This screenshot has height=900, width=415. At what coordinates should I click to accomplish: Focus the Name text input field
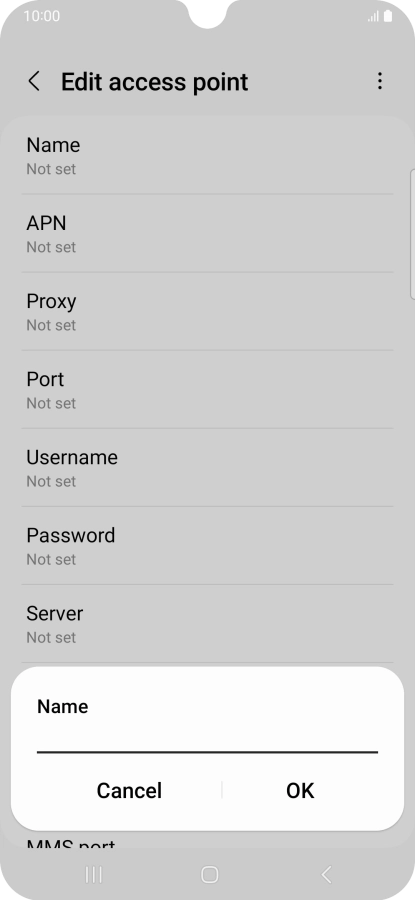click(x=207, y=739)
